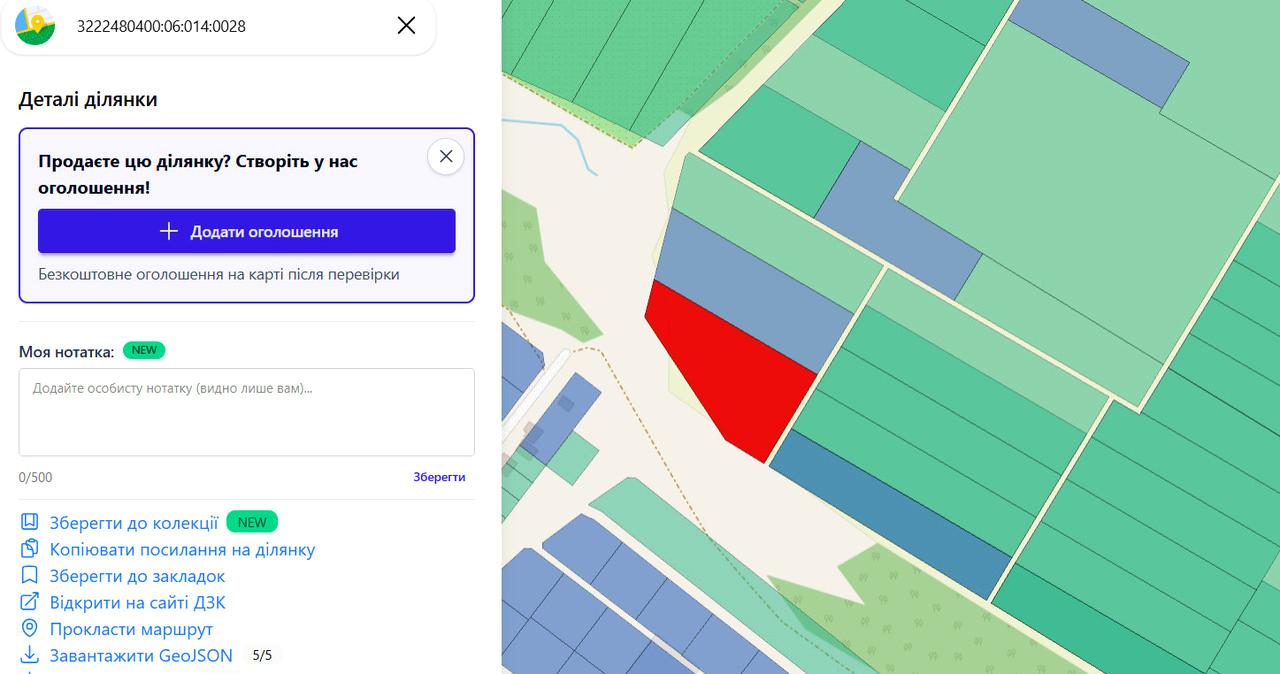Save the note with Зберегти
This screenshot has width=1280, height=674.
[440, 477]
